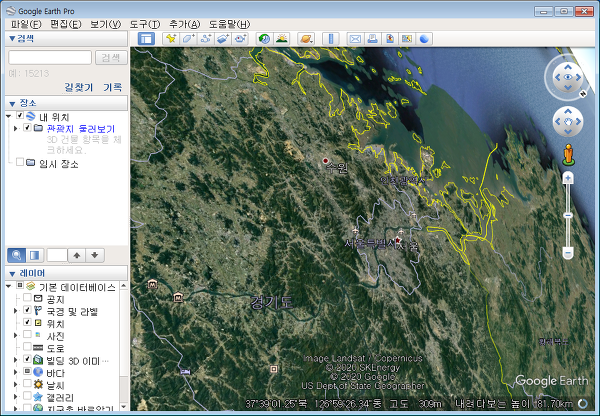Move selected place up with the arrow
Image resolution: width=600 pixels, height=416 pixels.
pos(77,255)
